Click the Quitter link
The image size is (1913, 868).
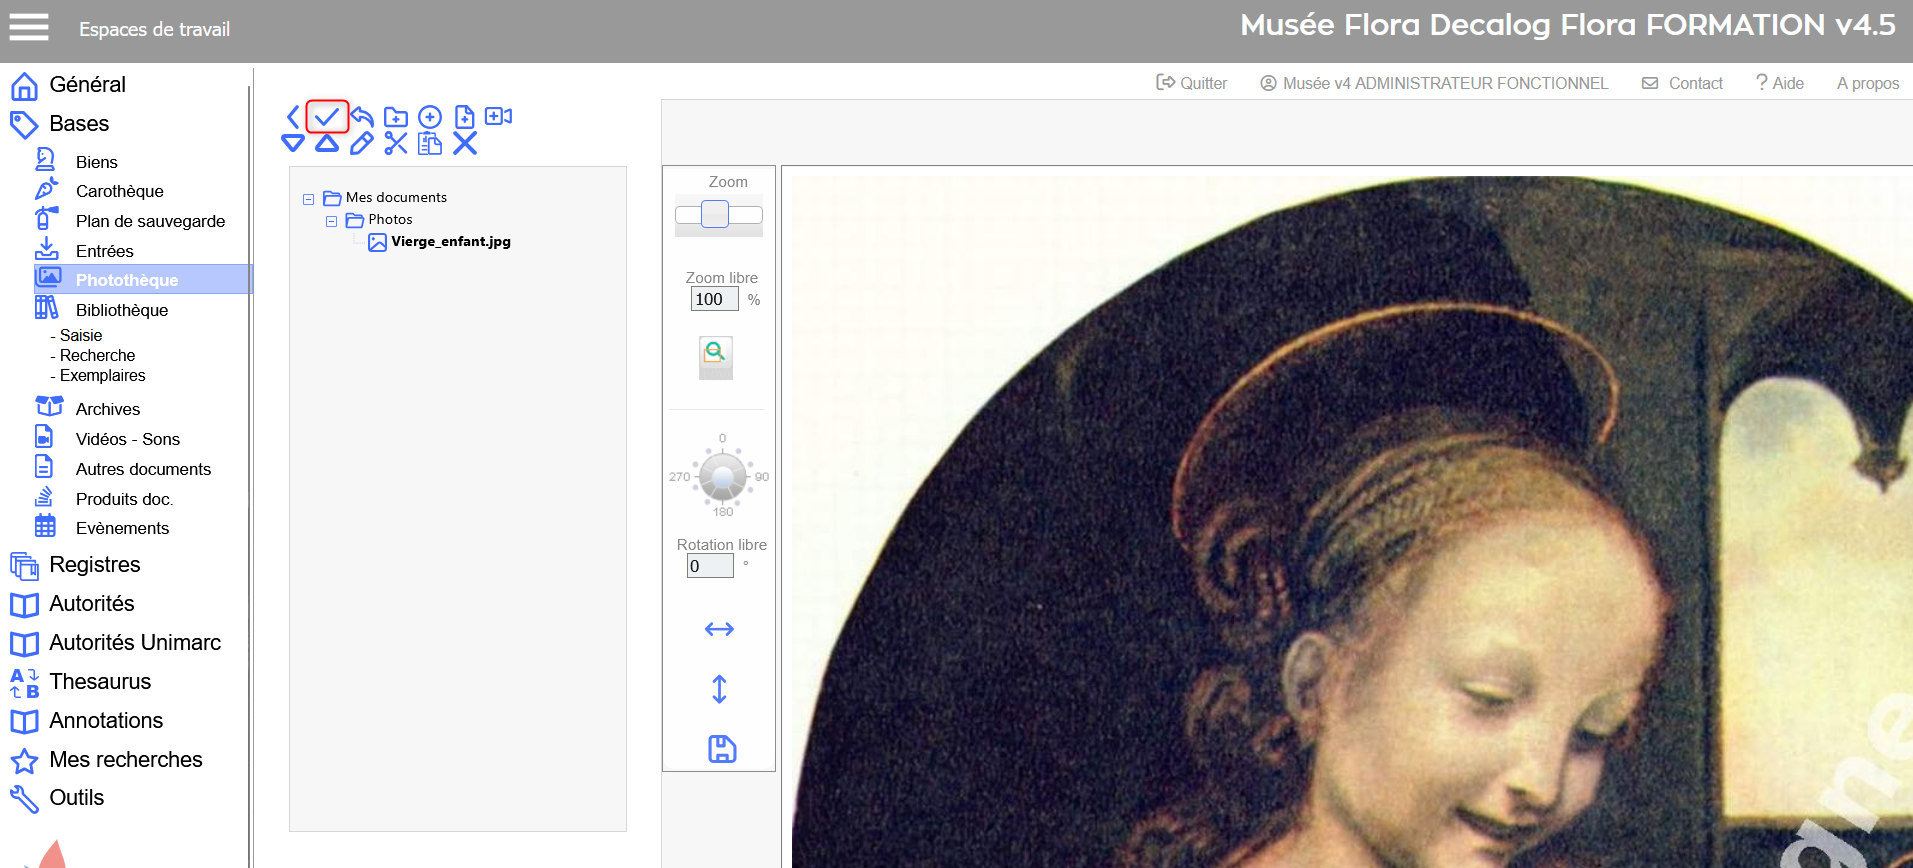tap(1192, 83)
